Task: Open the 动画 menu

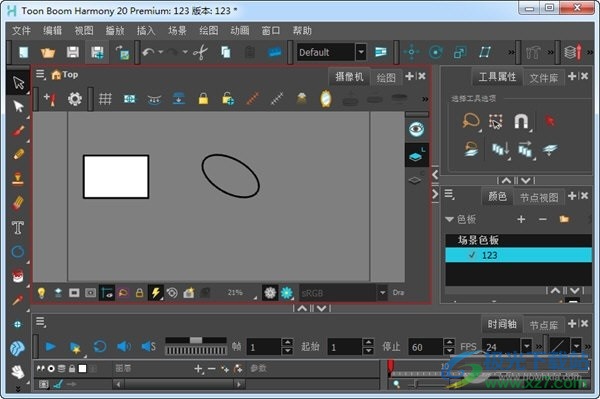Action: 240,31
